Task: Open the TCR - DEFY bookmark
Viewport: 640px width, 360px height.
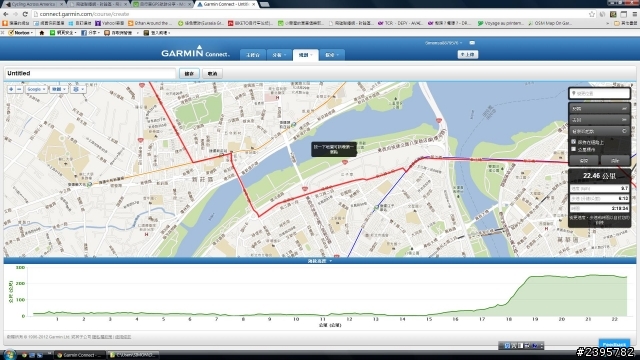Action: click(400, 23)
